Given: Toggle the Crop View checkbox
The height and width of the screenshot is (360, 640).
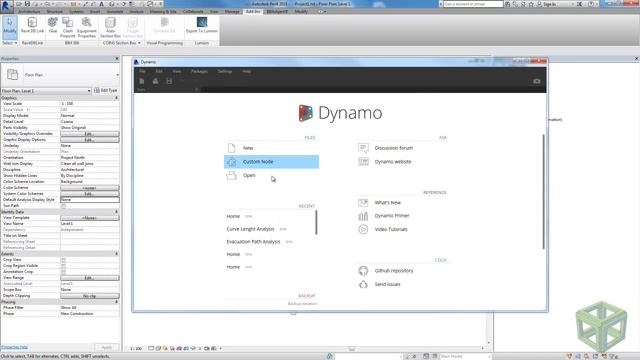Looking at the screenshot, I should pyautogui.click(x=63, y=260).
